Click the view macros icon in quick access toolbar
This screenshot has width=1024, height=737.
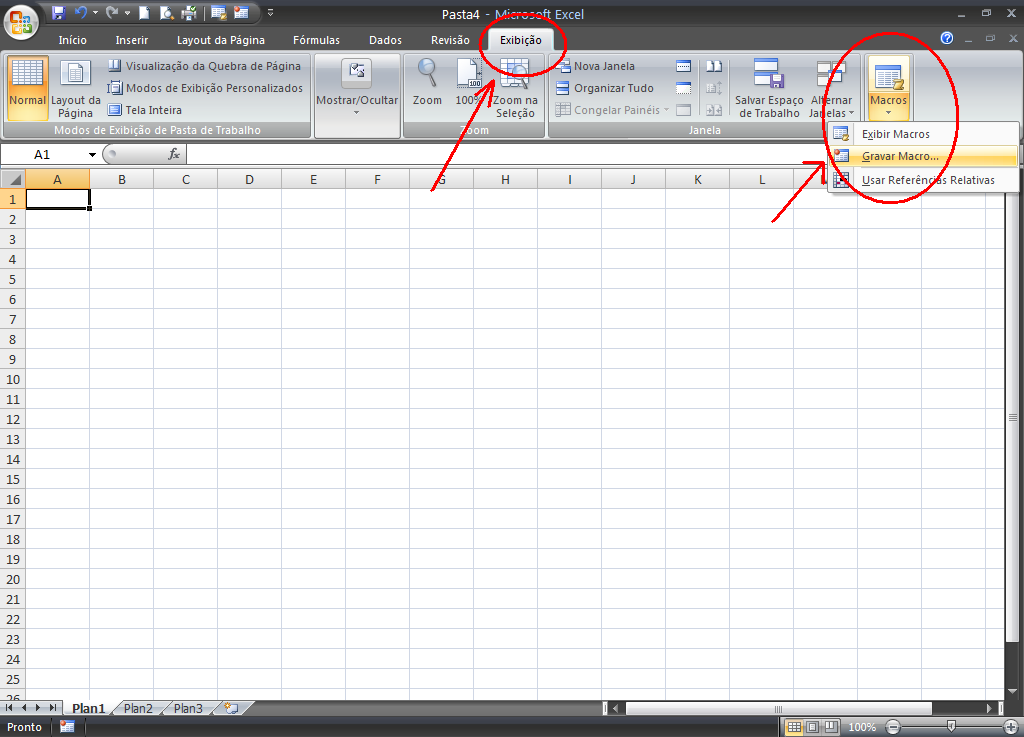219,13
